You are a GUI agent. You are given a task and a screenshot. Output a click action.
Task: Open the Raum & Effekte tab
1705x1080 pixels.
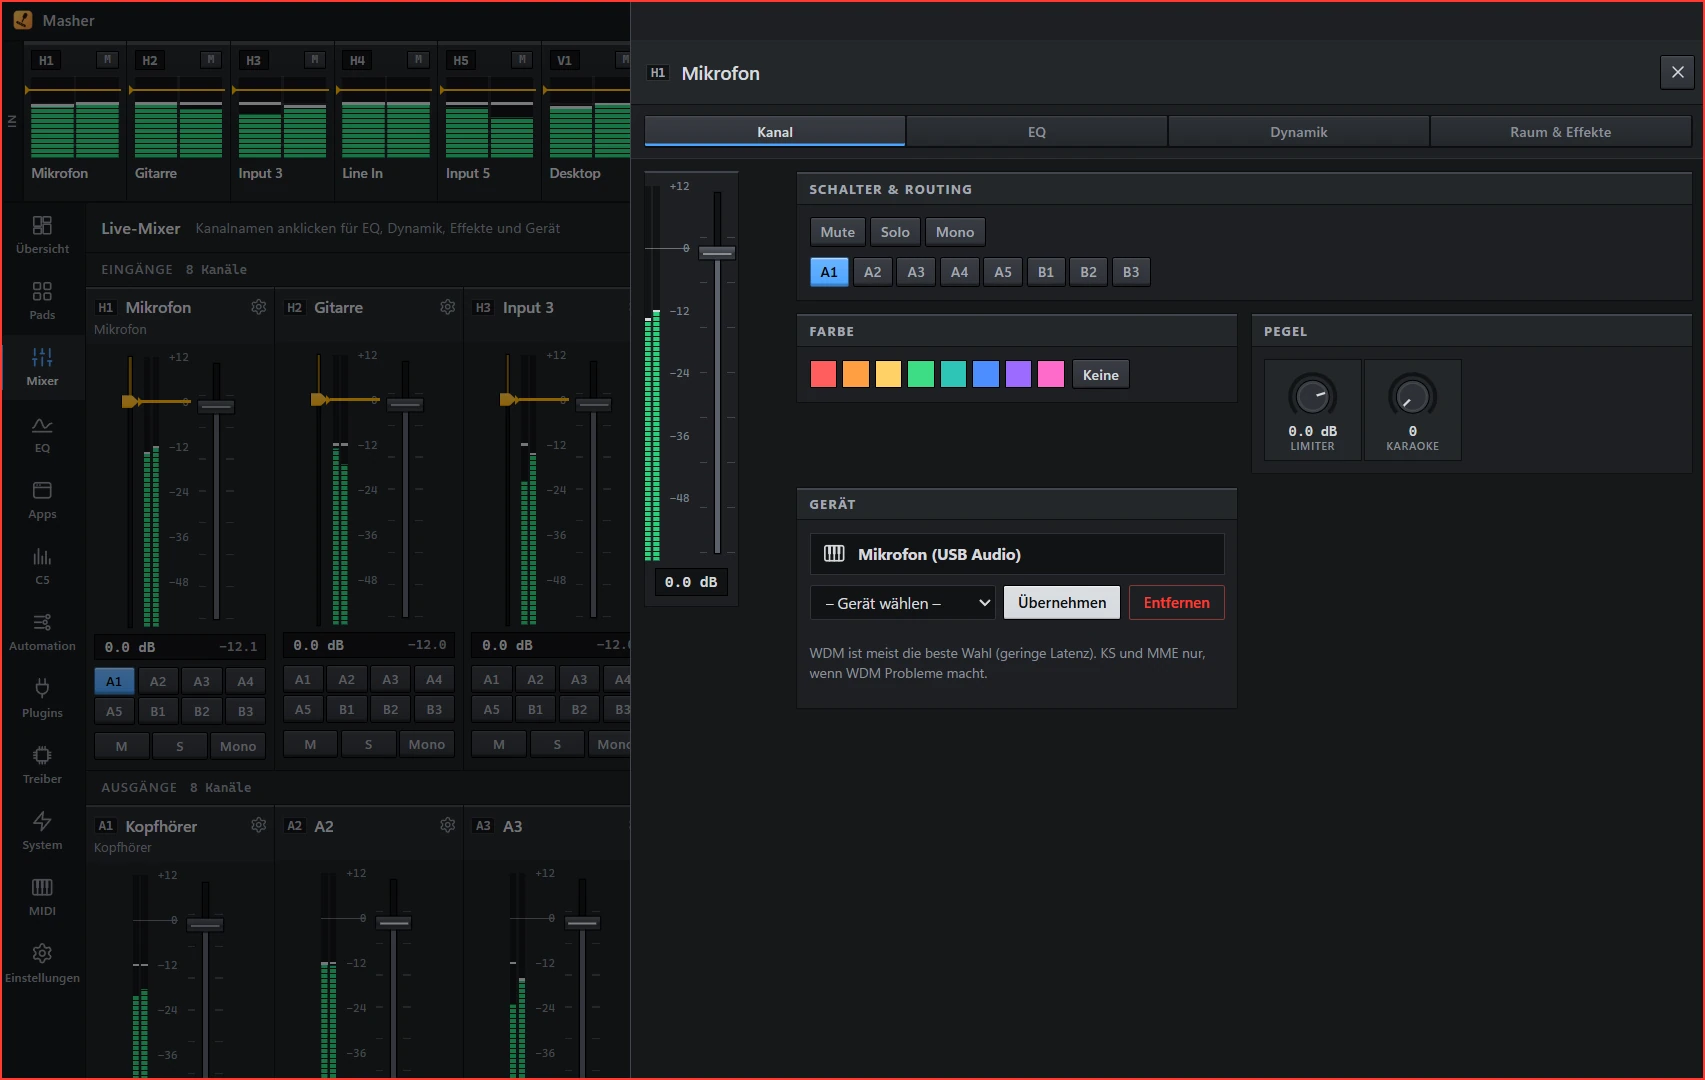tap(1561, 132)
